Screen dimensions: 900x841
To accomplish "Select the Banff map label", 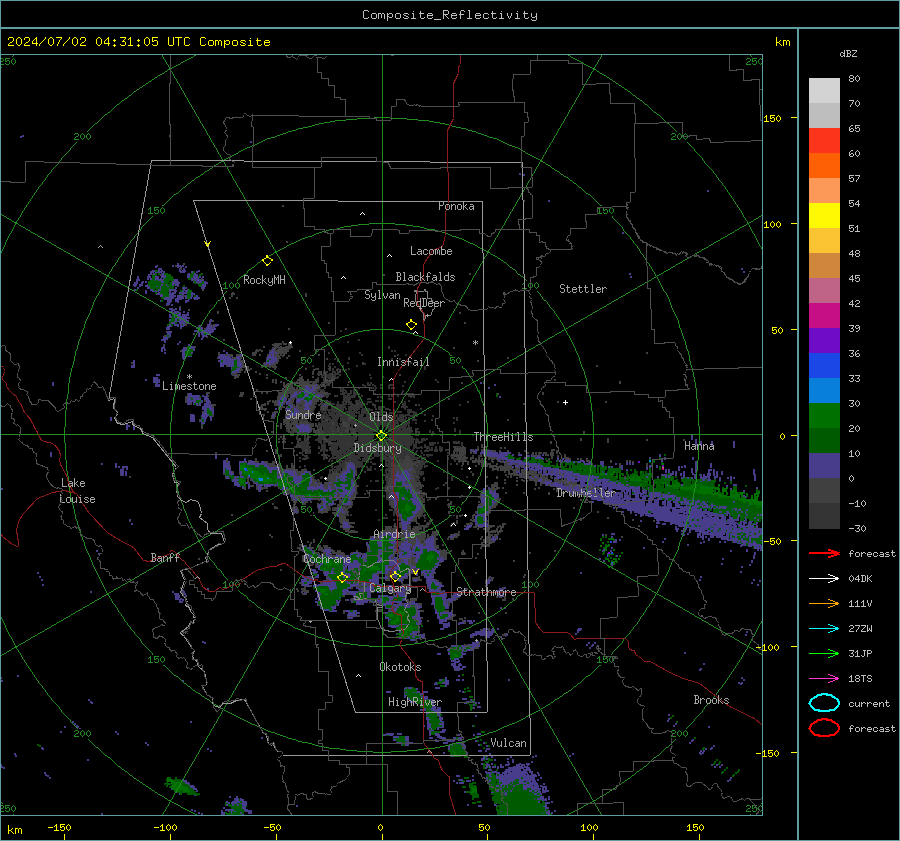I will pyautogui.click(x=165, y=557).
